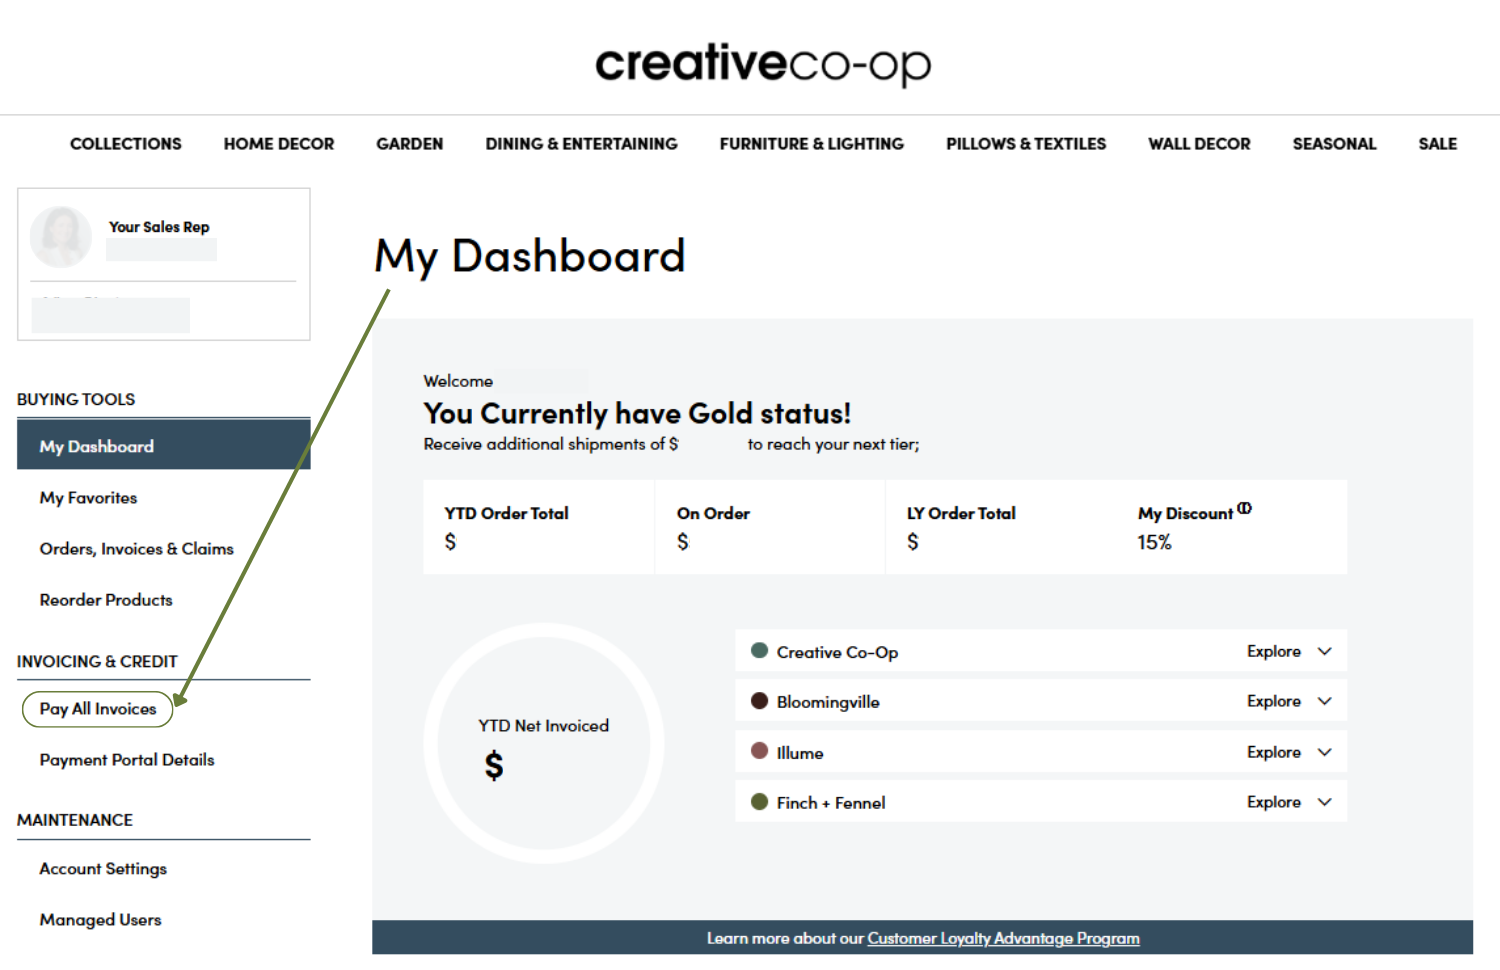
Task: Click Explore on Finch + Fennel row
Action: click(1274, 802)
